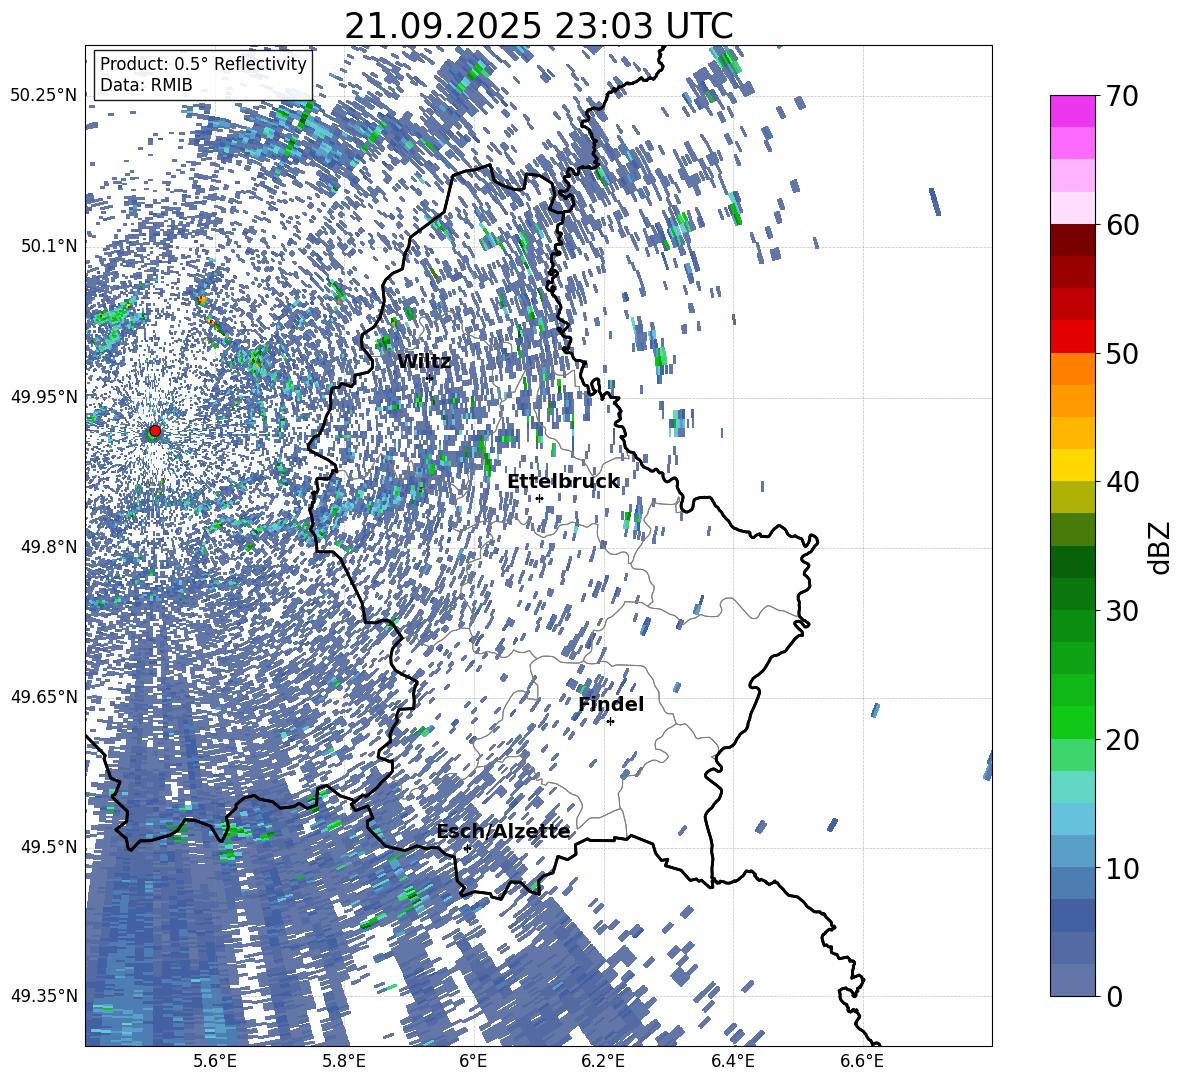Click the Data: RMIB text
Viewport: 1184px width, 1081px height.
coord(146,85)
